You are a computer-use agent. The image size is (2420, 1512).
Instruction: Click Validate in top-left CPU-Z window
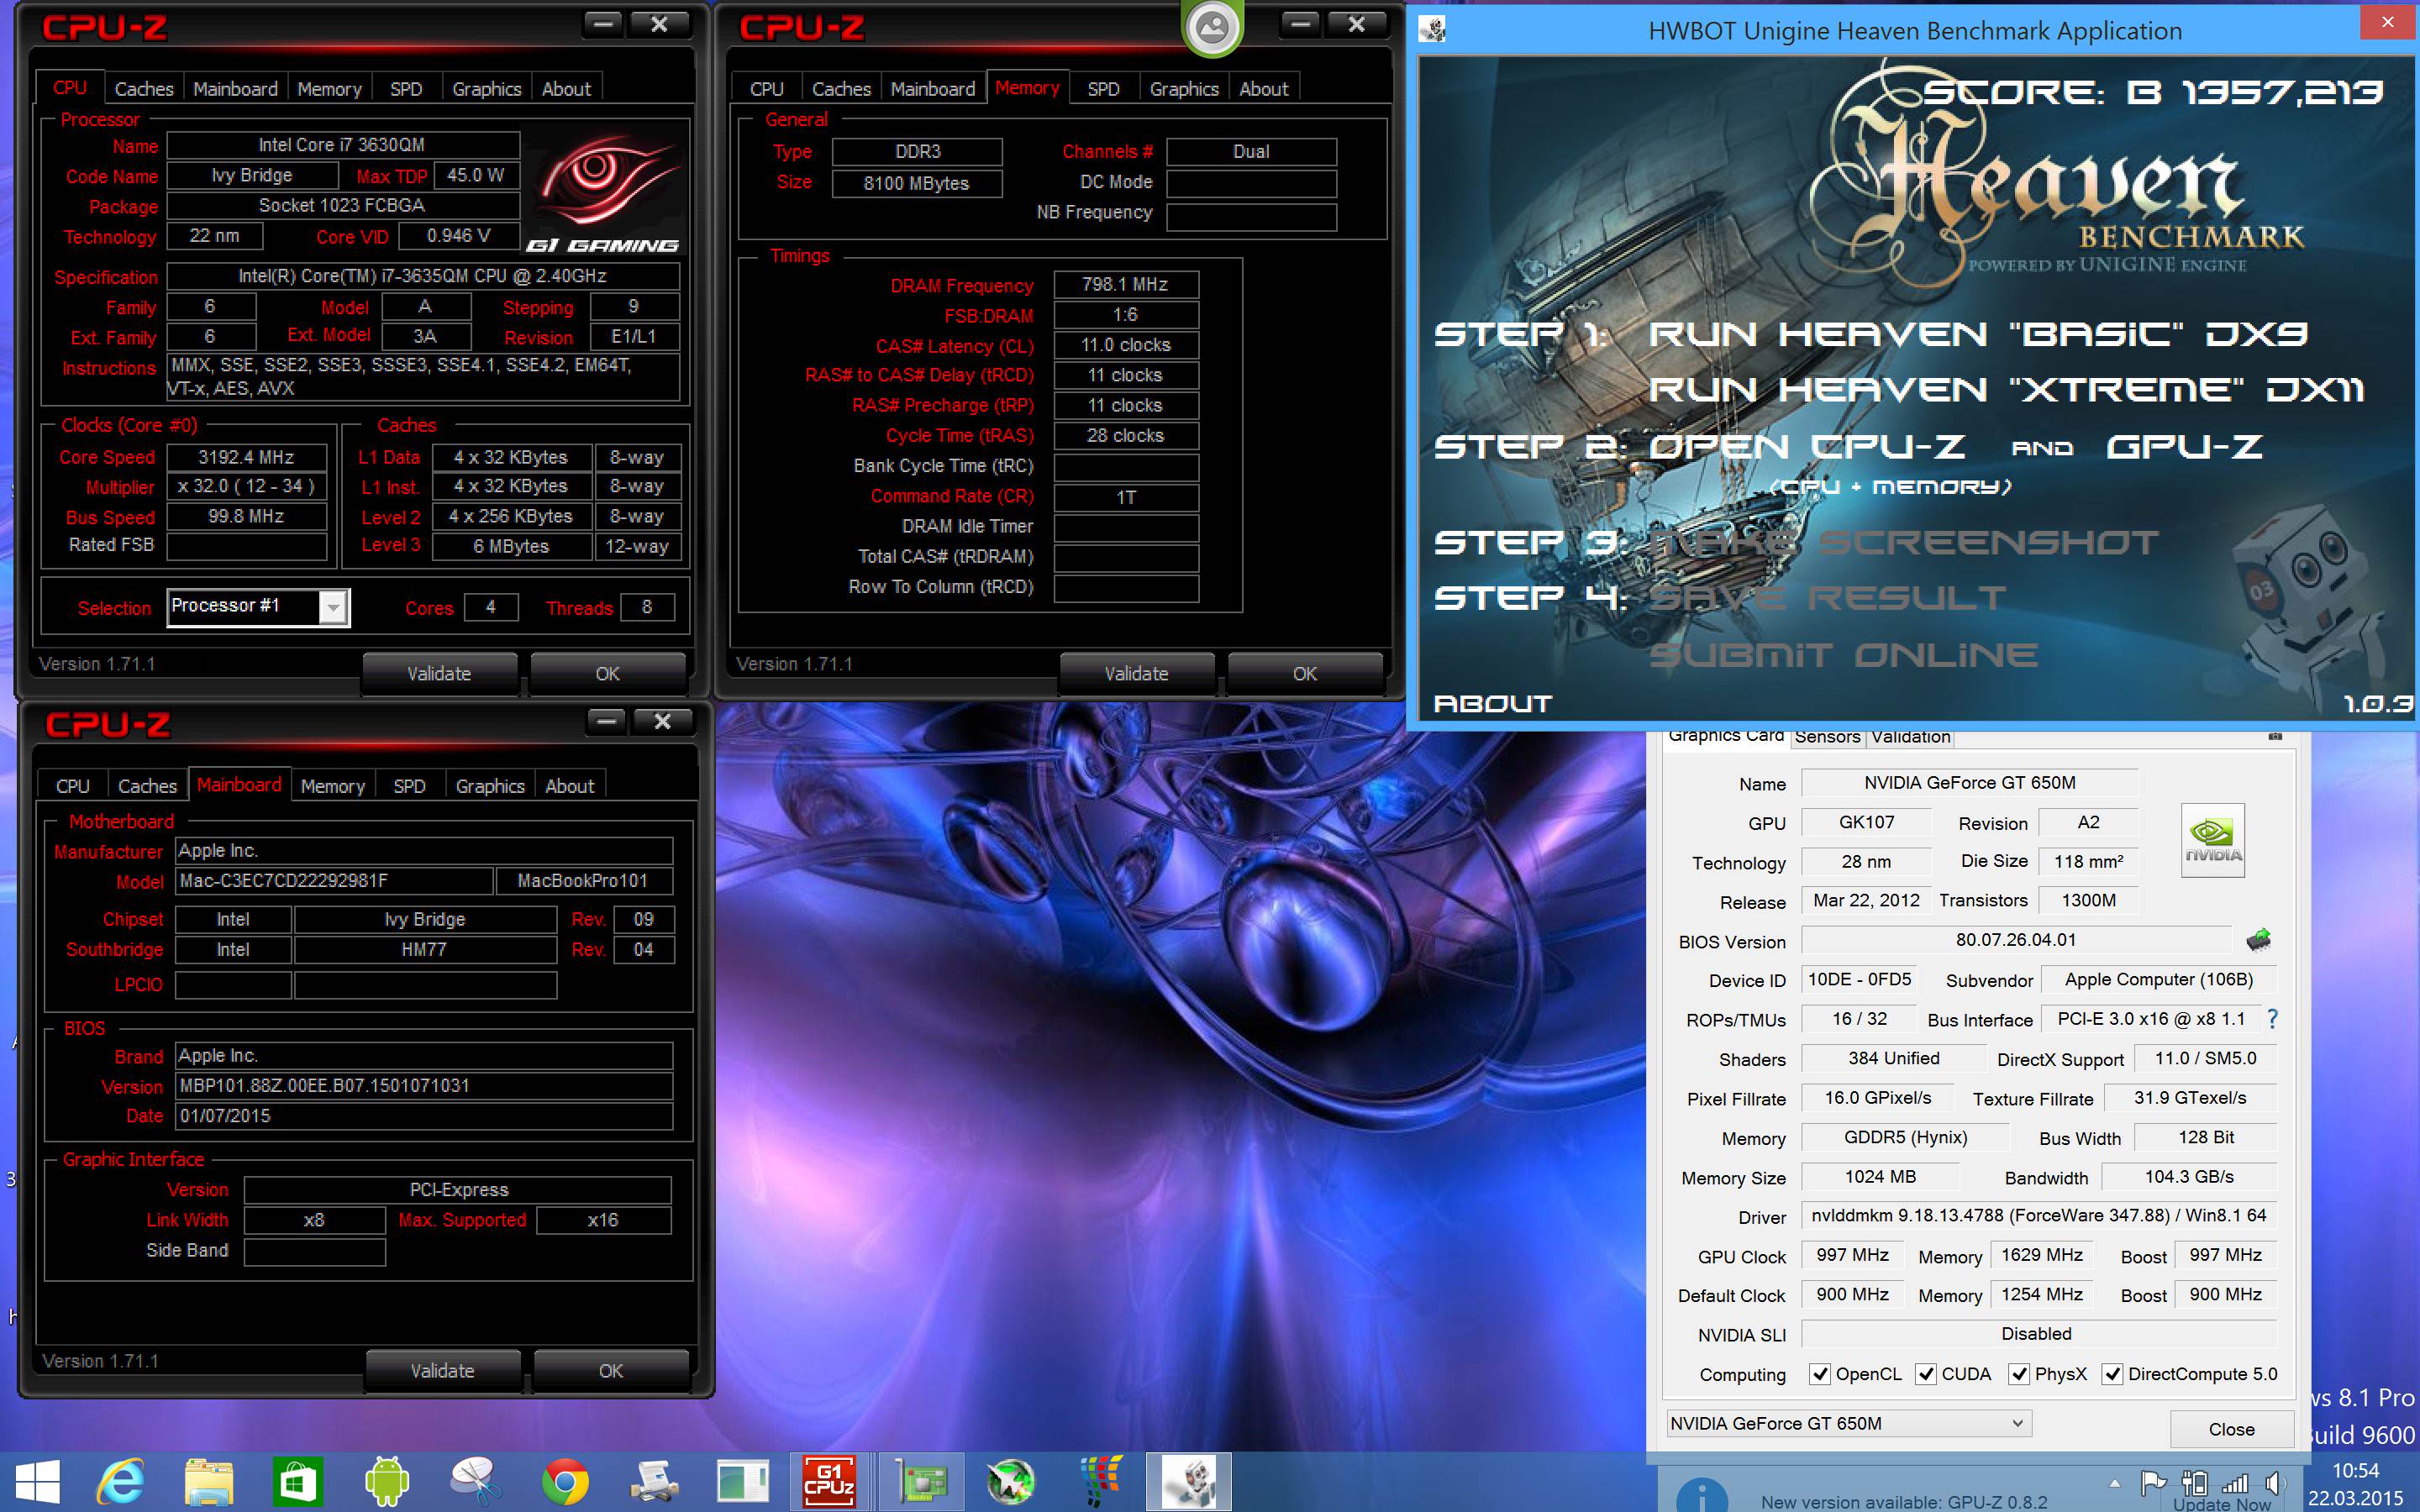(x=439, y=673)
